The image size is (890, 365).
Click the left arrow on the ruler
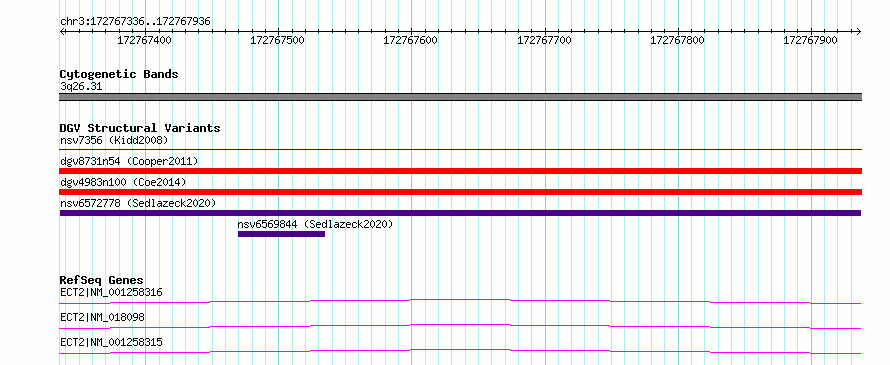[x=62, y=31]
